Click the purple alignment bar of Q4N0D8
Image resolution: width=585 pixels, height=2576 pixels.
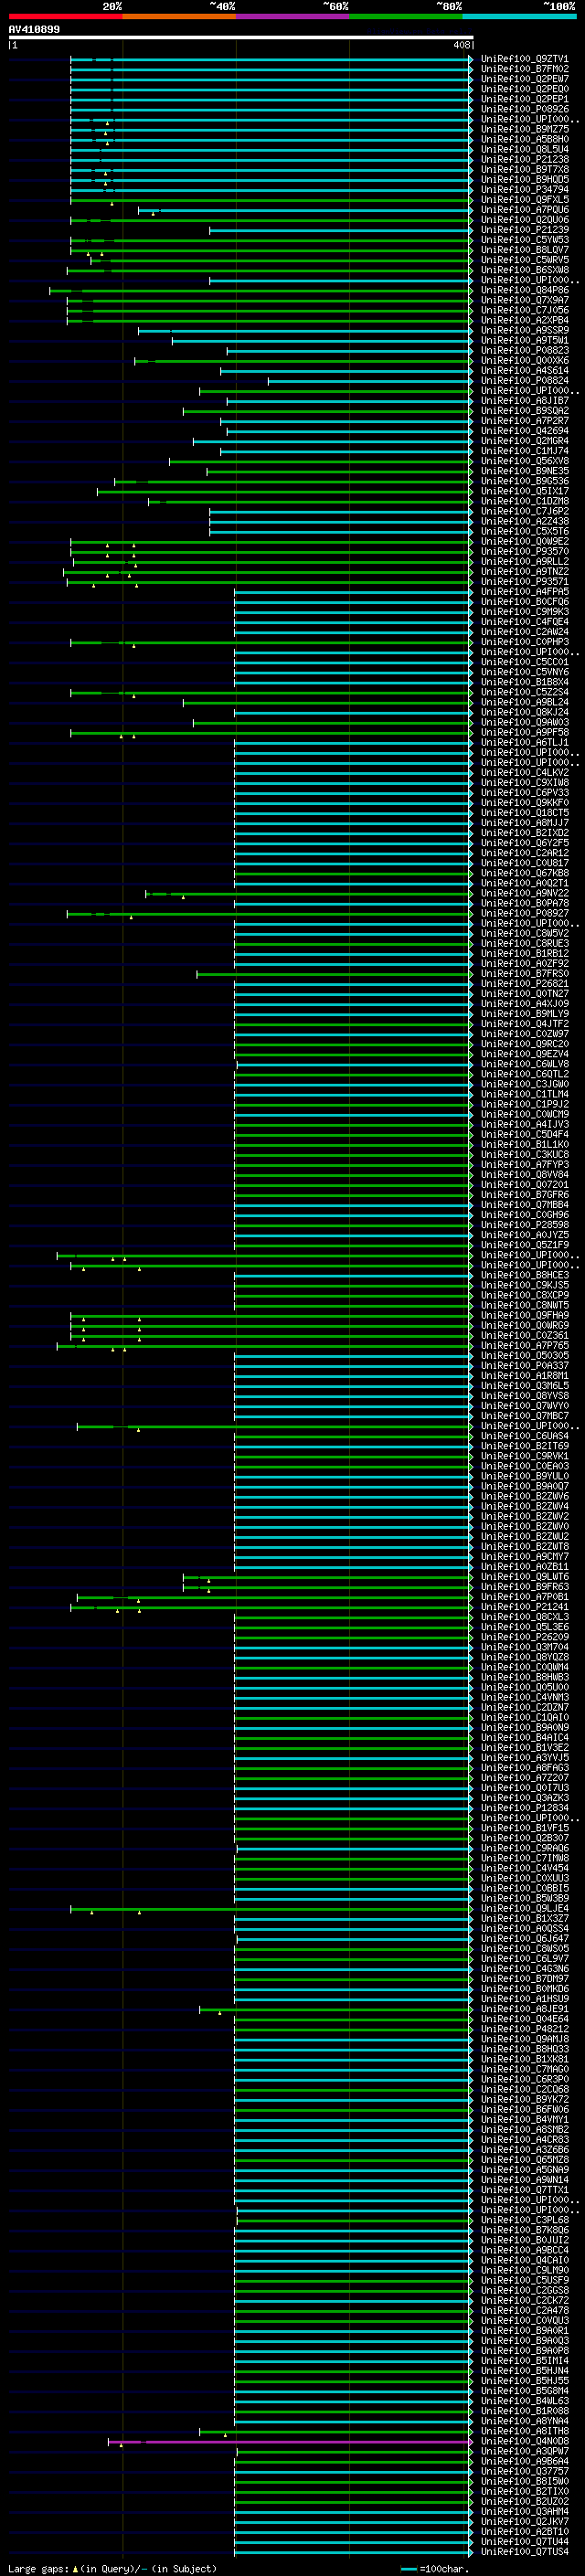point(290,2441)
